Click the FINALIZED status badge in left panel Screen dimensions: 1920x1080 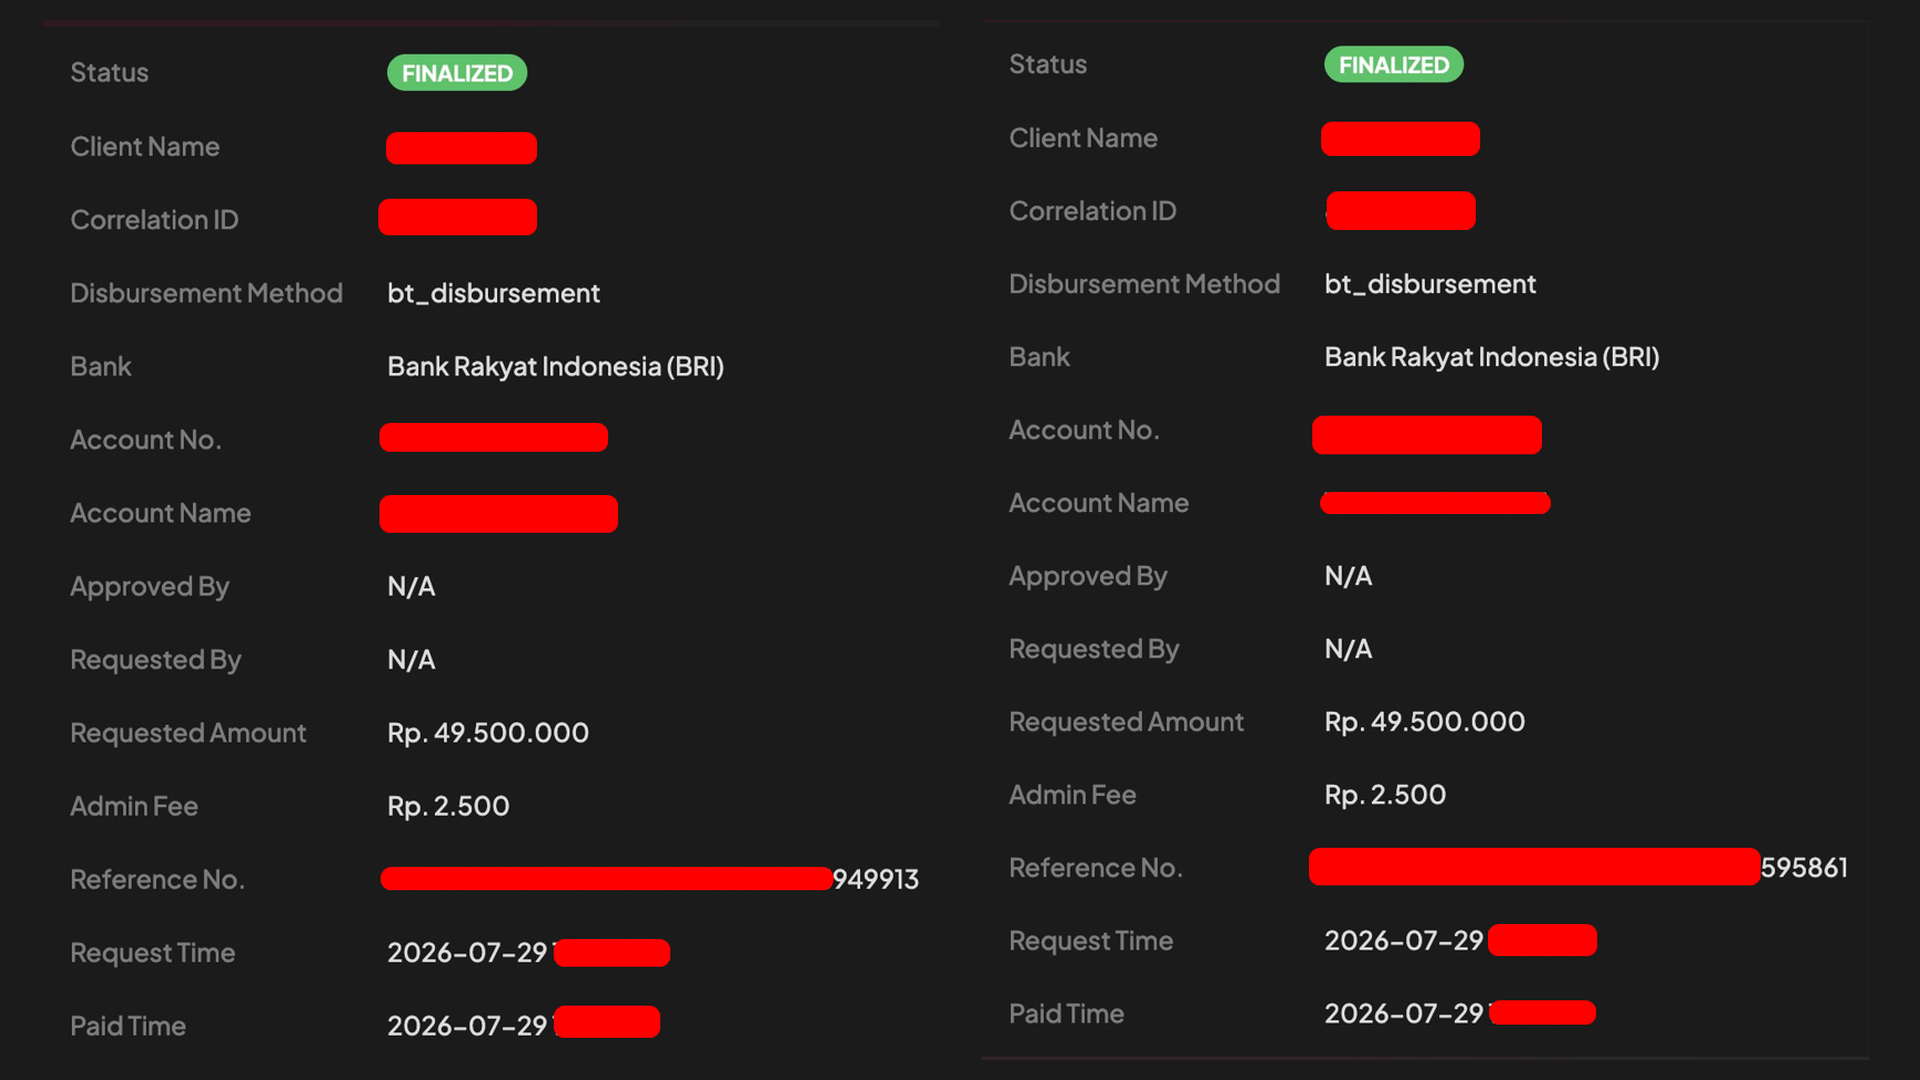457,73
